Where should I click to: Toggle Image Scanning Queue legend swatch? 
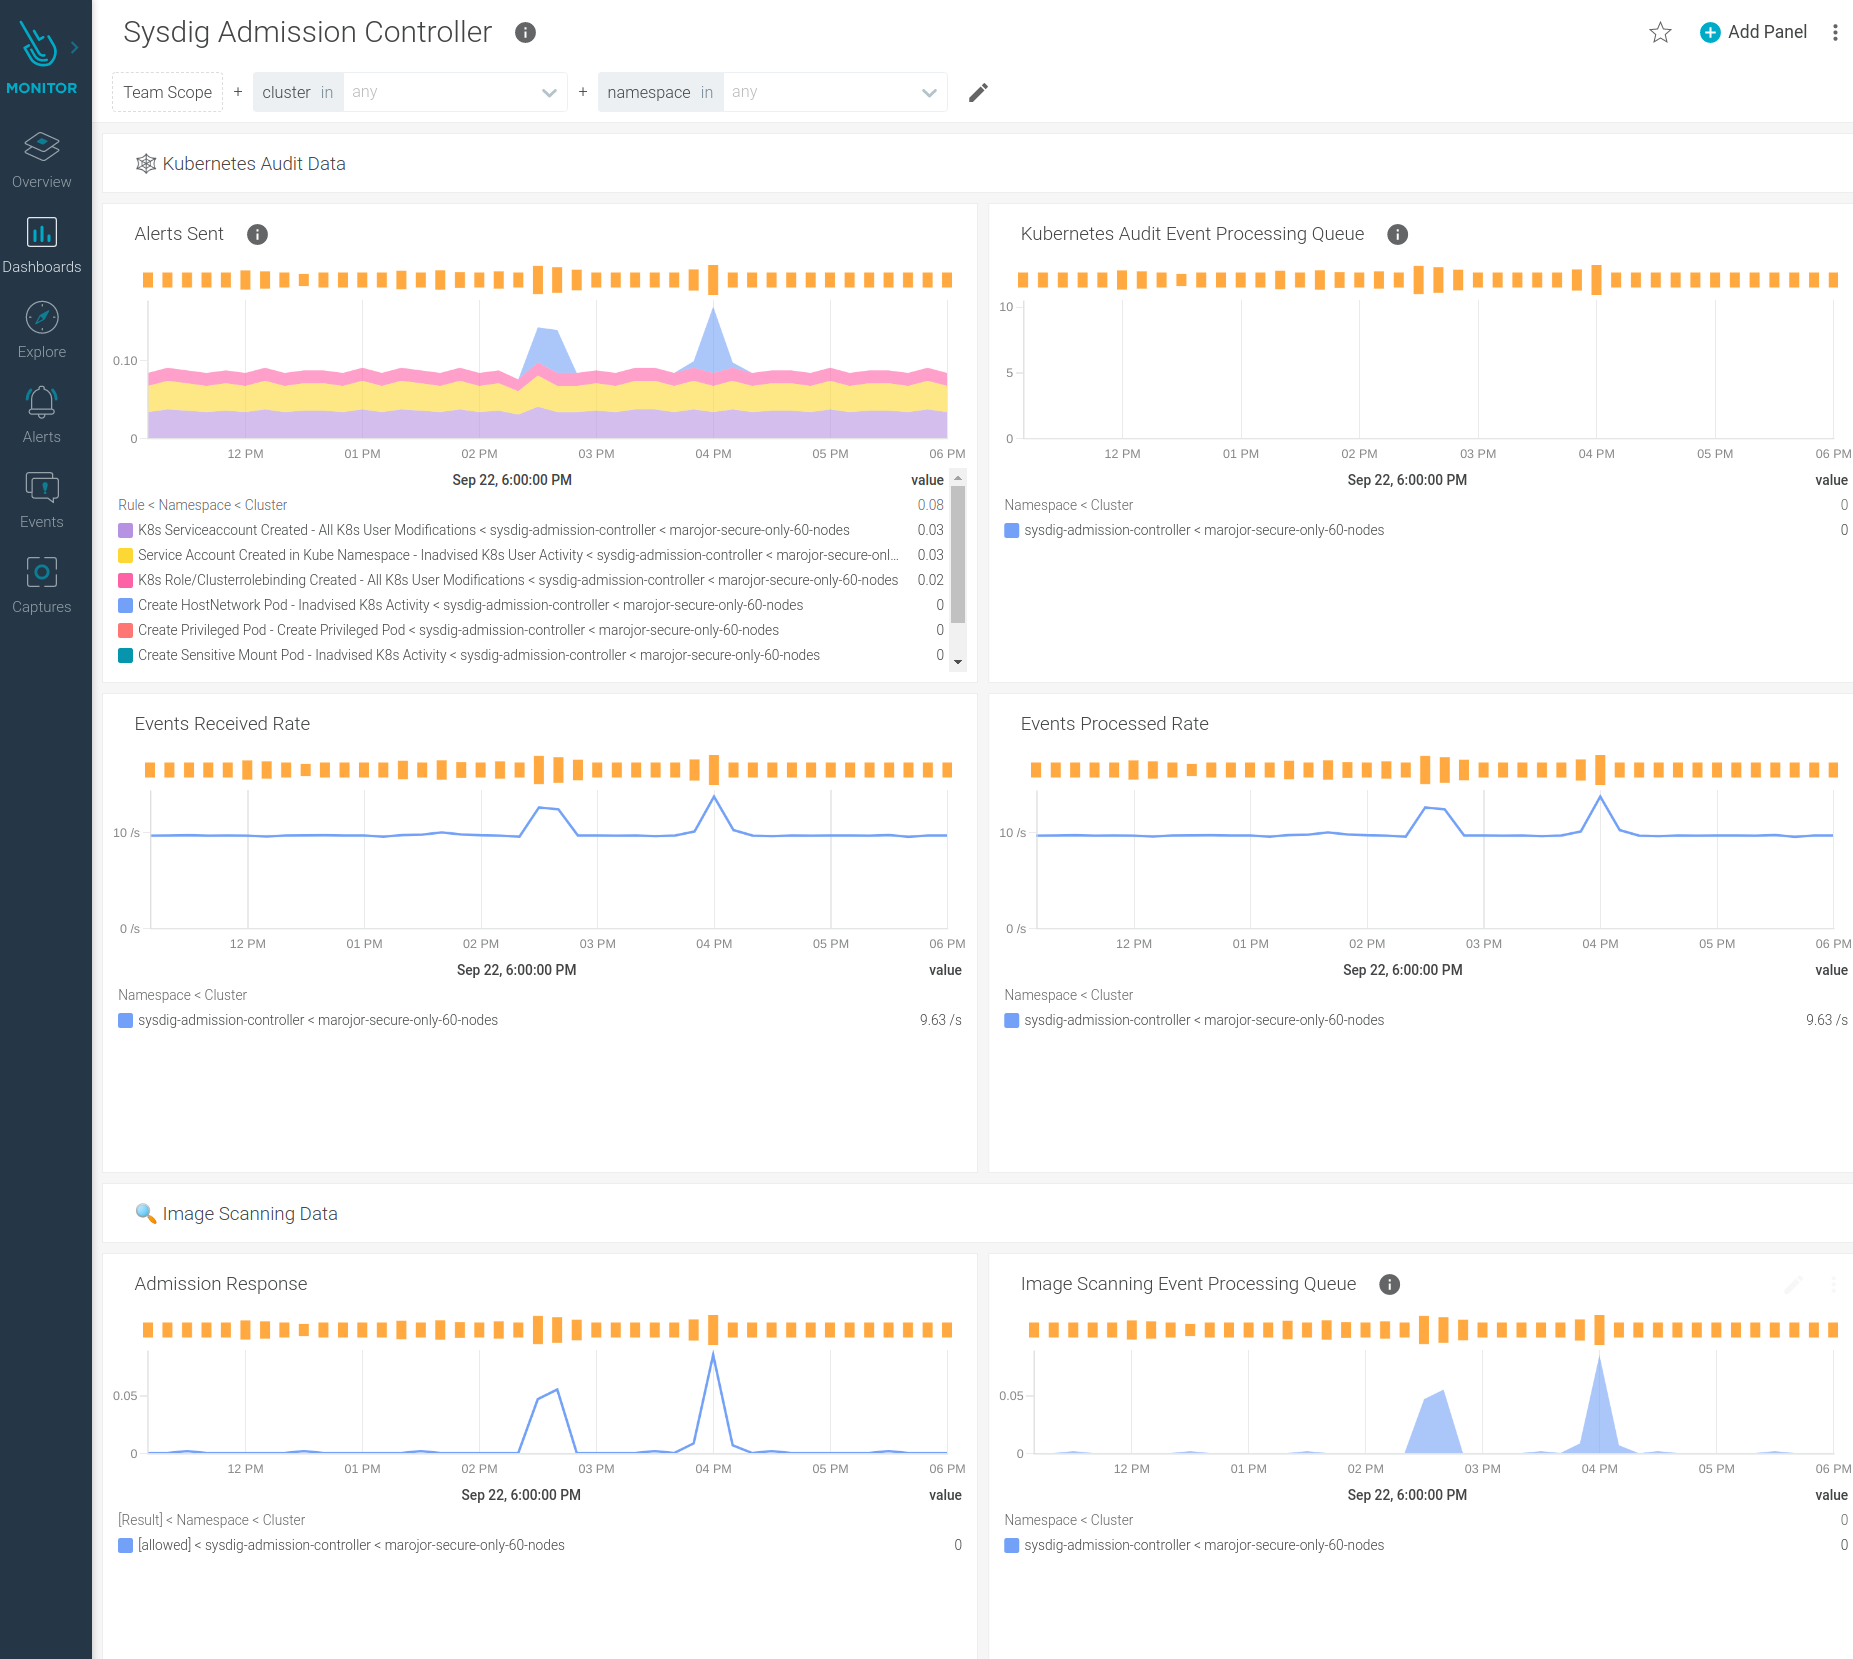(1012, 1545)
